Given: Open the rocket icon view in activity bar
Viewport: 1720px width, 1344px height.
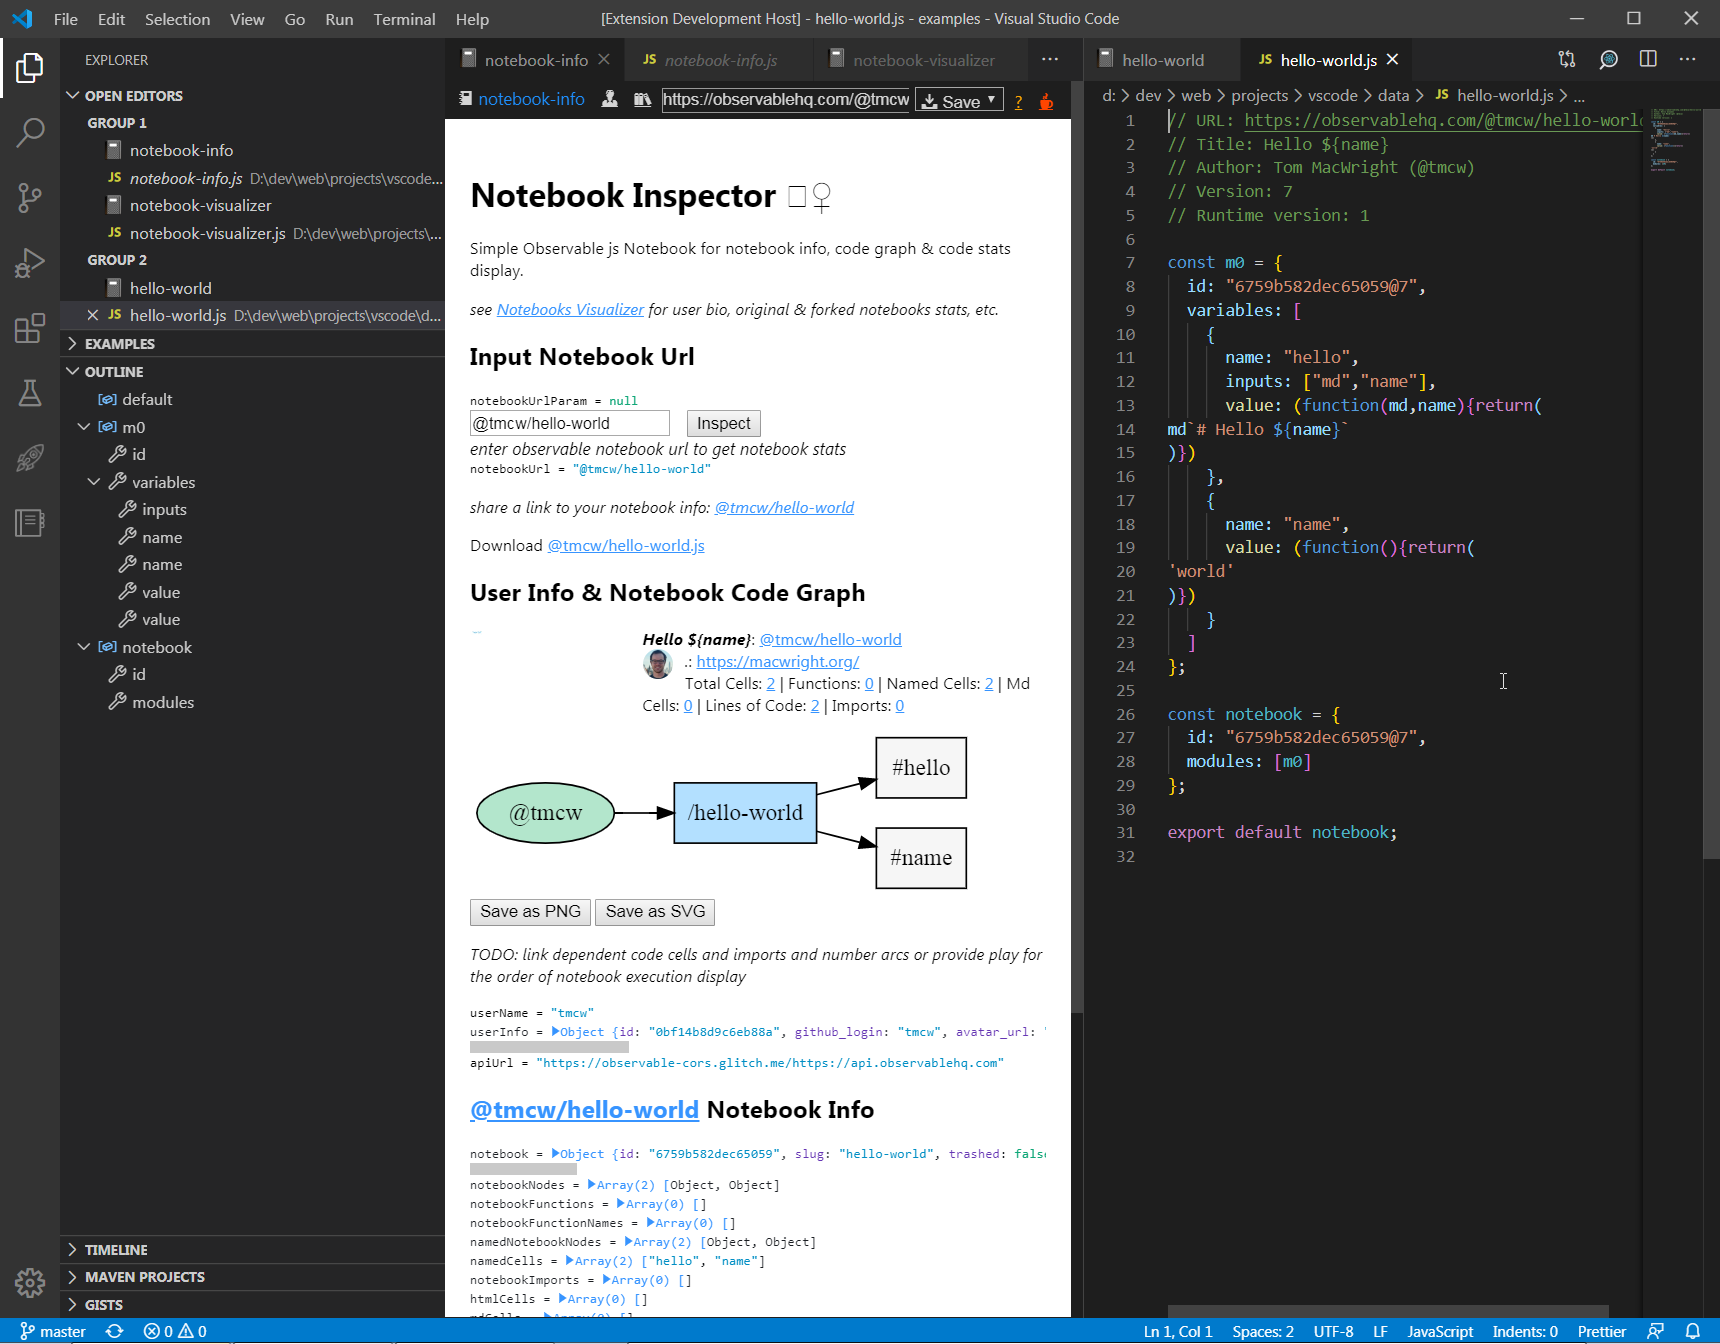Looking at the screenshot, I should pos(30,458).
